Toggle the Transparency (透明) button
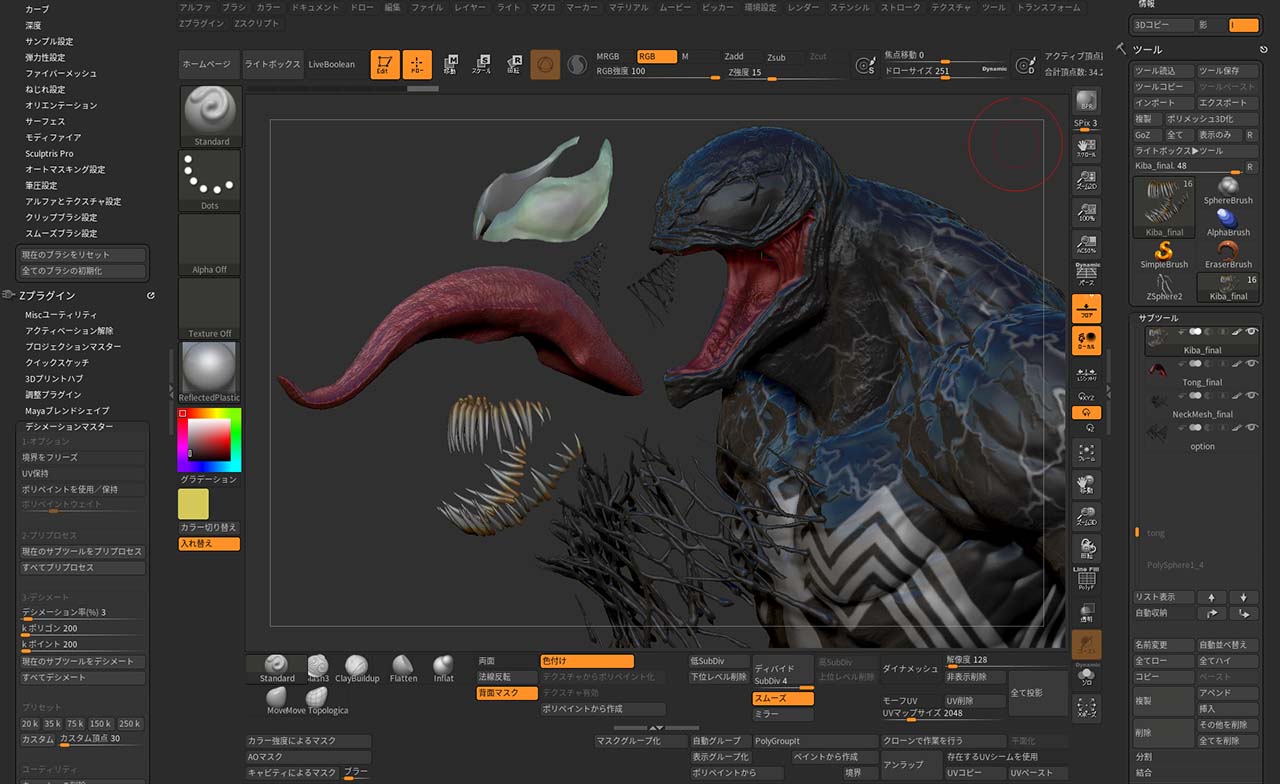The width and height of the screenshot is (1280, 784). point(1086,613)
